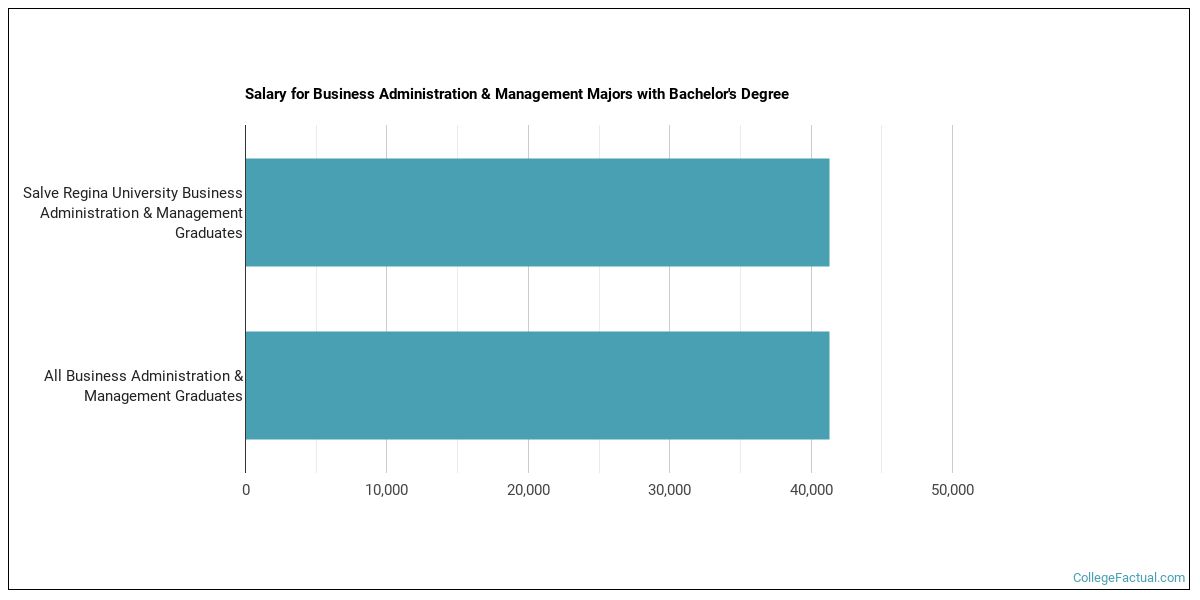Click the 50,000 axis label
The width and height of the screenshot is (1200, 600).
point(952,490)
